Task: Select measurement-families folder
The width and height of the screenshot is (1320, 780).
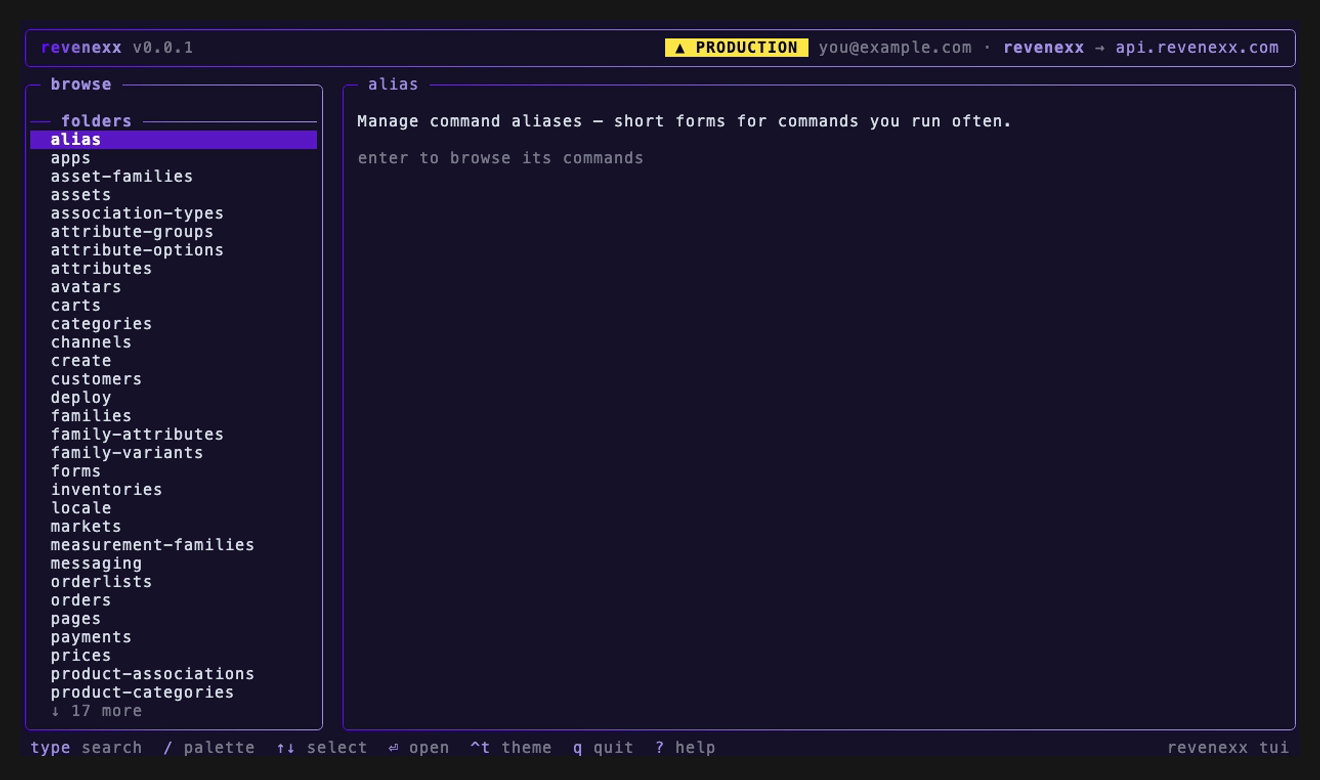Action: (173, 545)
